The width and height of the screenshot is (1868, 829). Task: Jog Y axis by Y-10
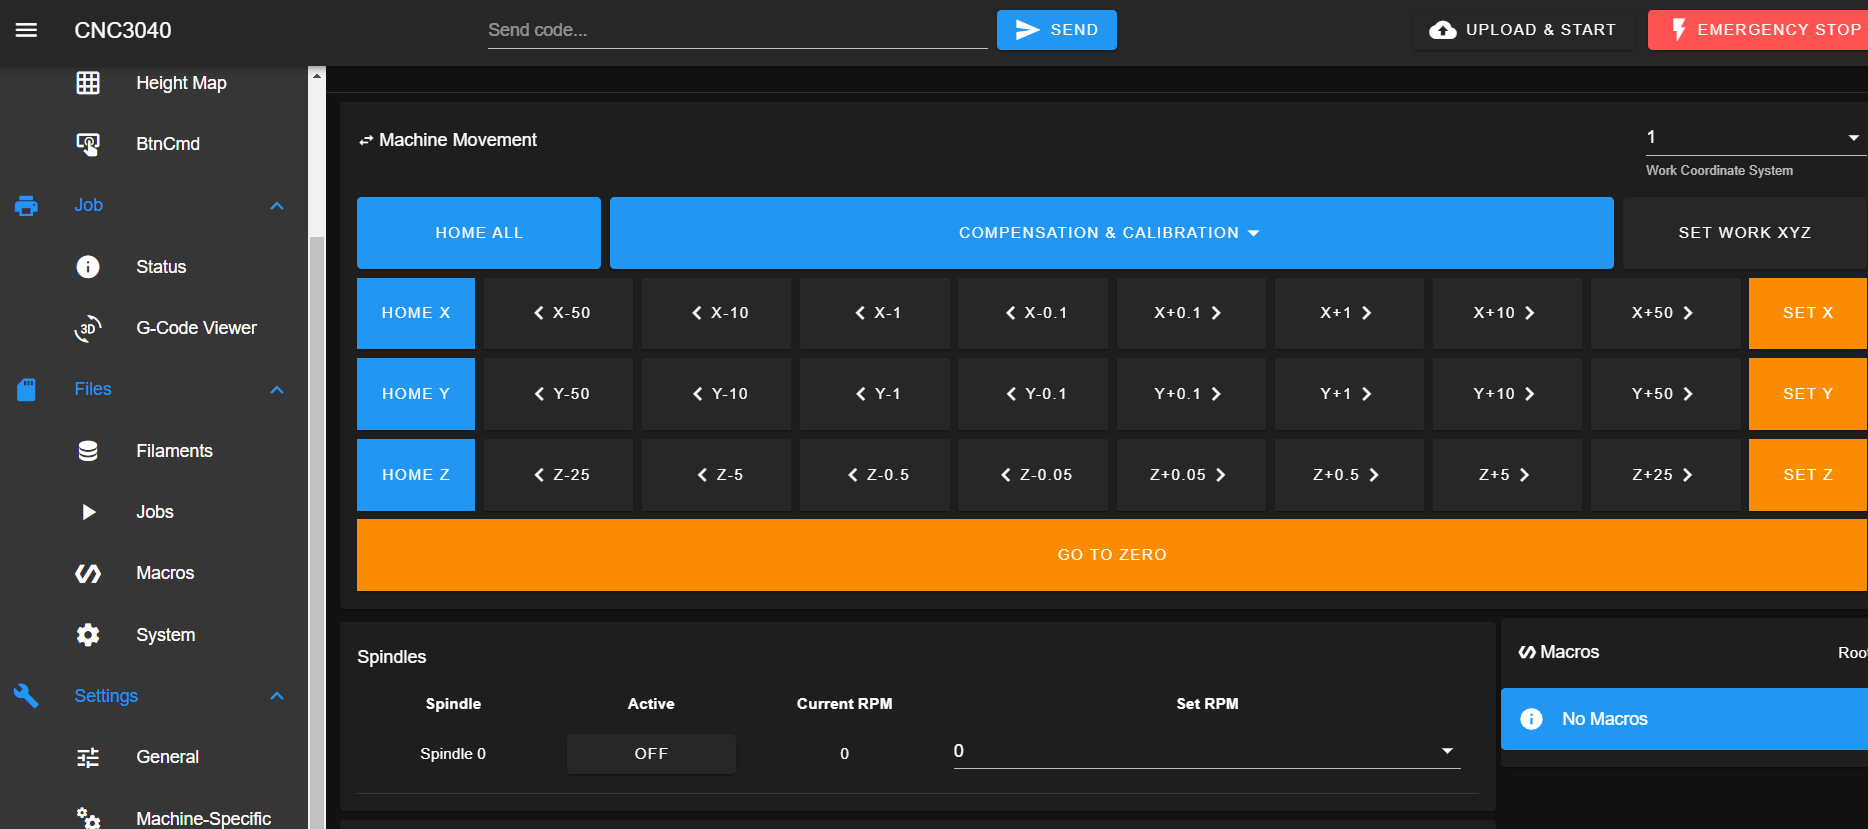[x=716, y=394]
